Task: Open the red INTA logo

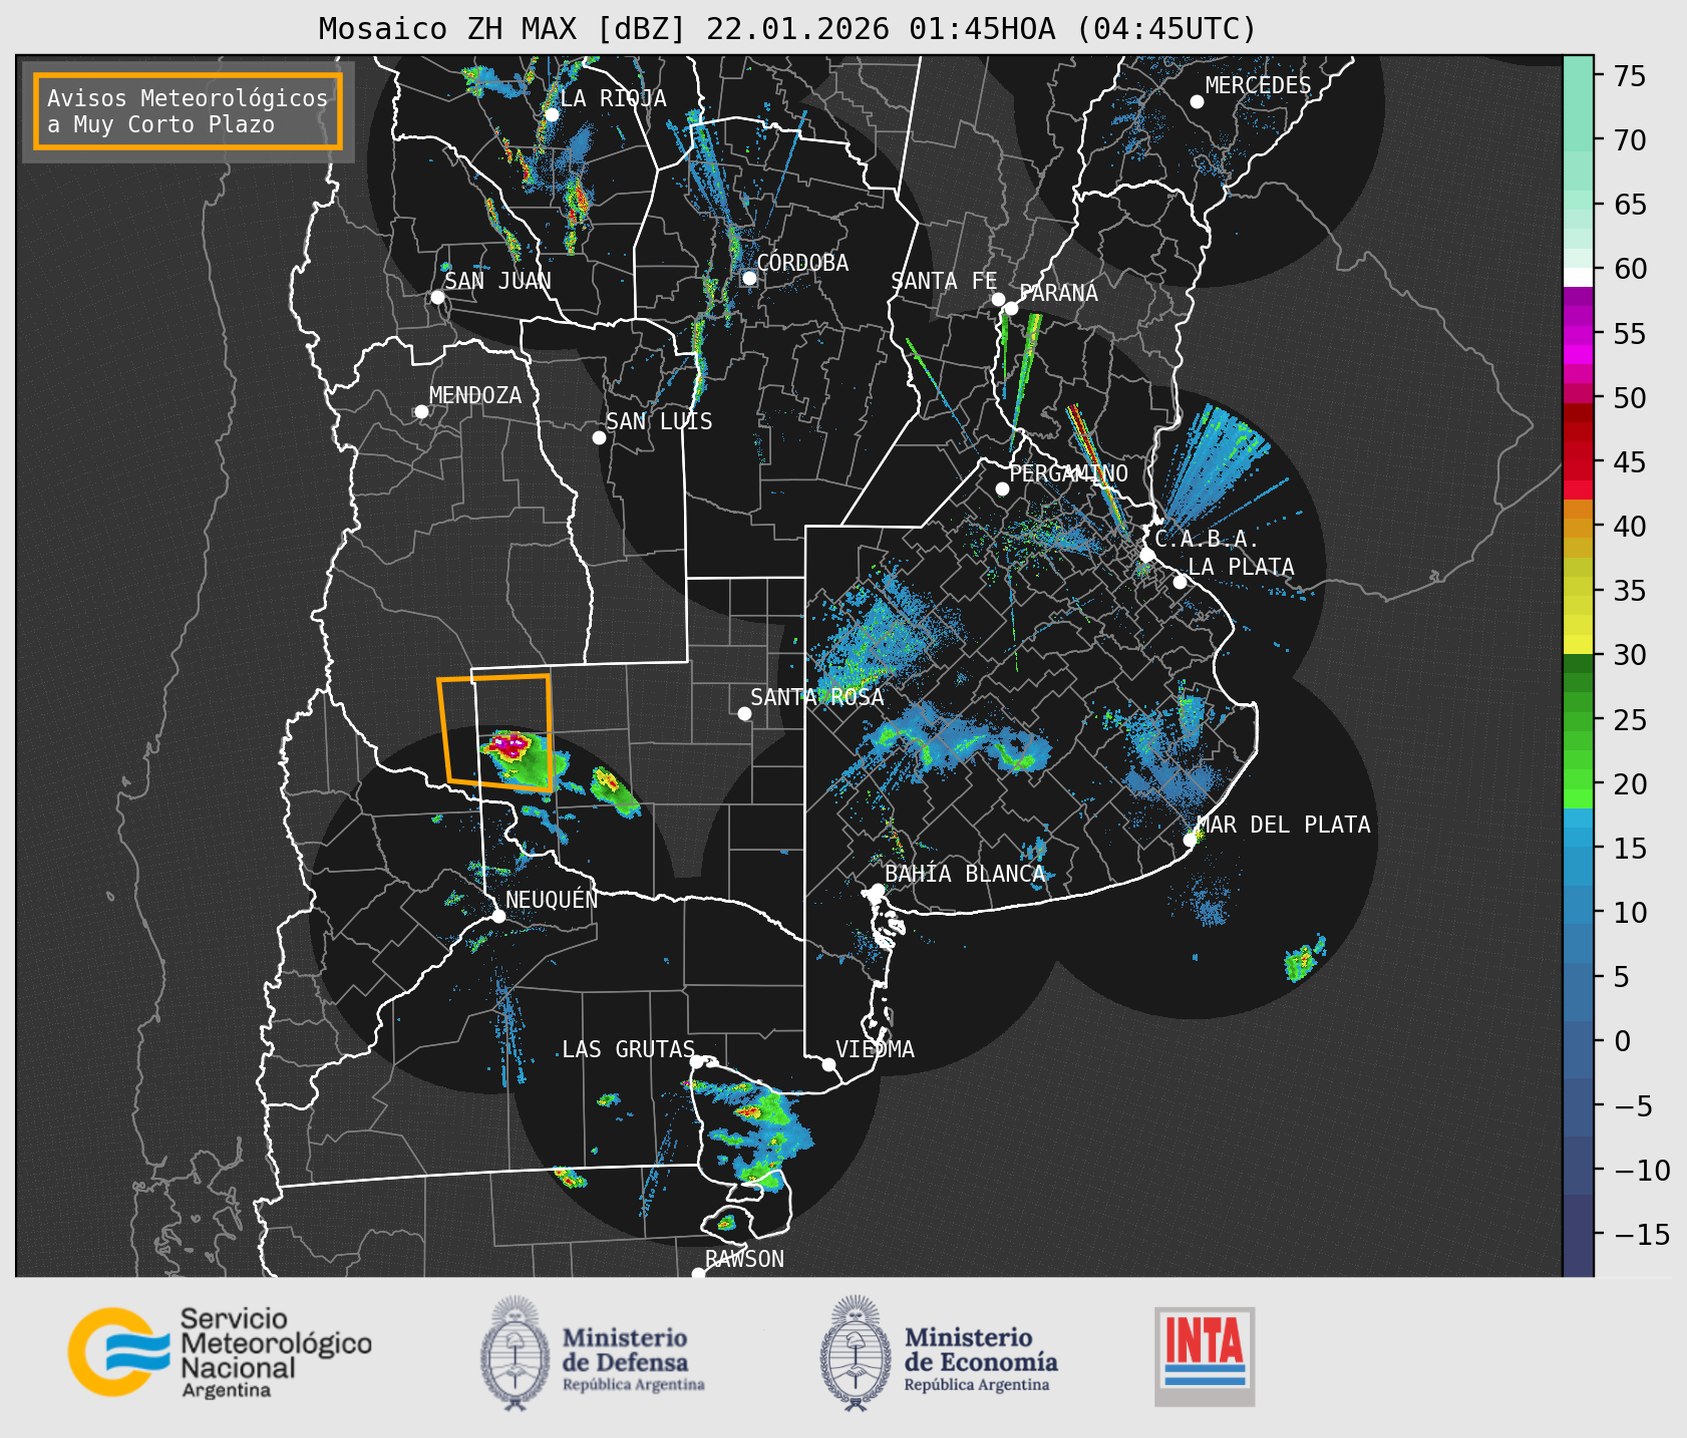Action: click(x=1204, y=1356)
